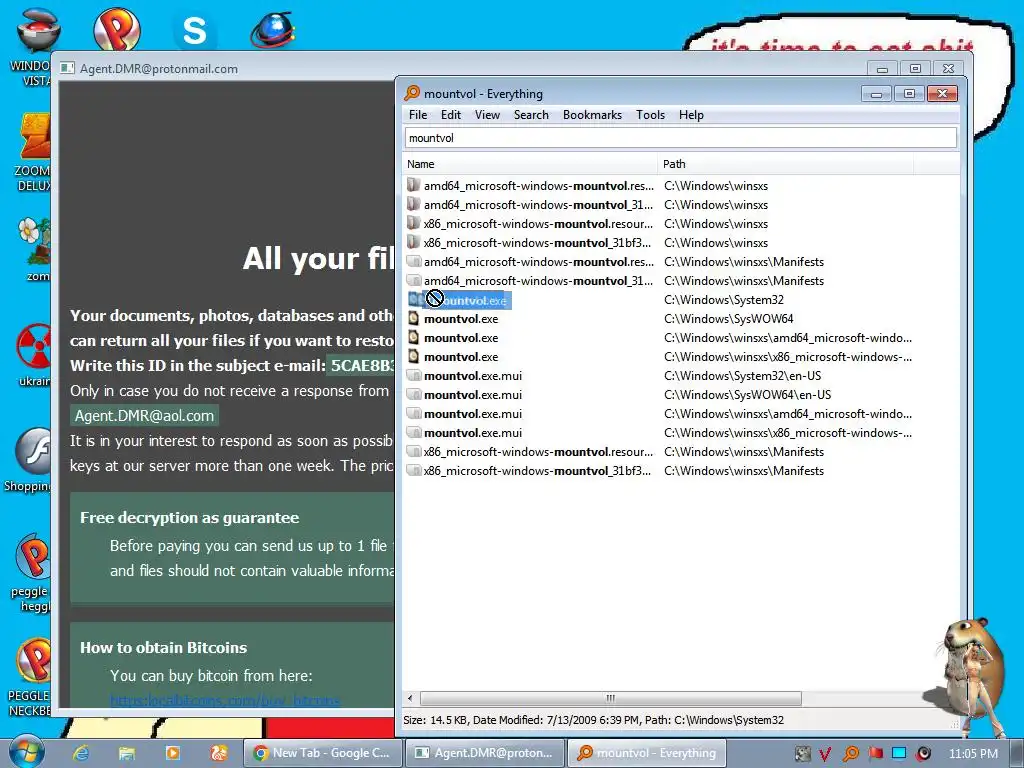Screen dimensions: 1024x768
Task: Open the Tools menu in Everything
Action: coord(650,115)
